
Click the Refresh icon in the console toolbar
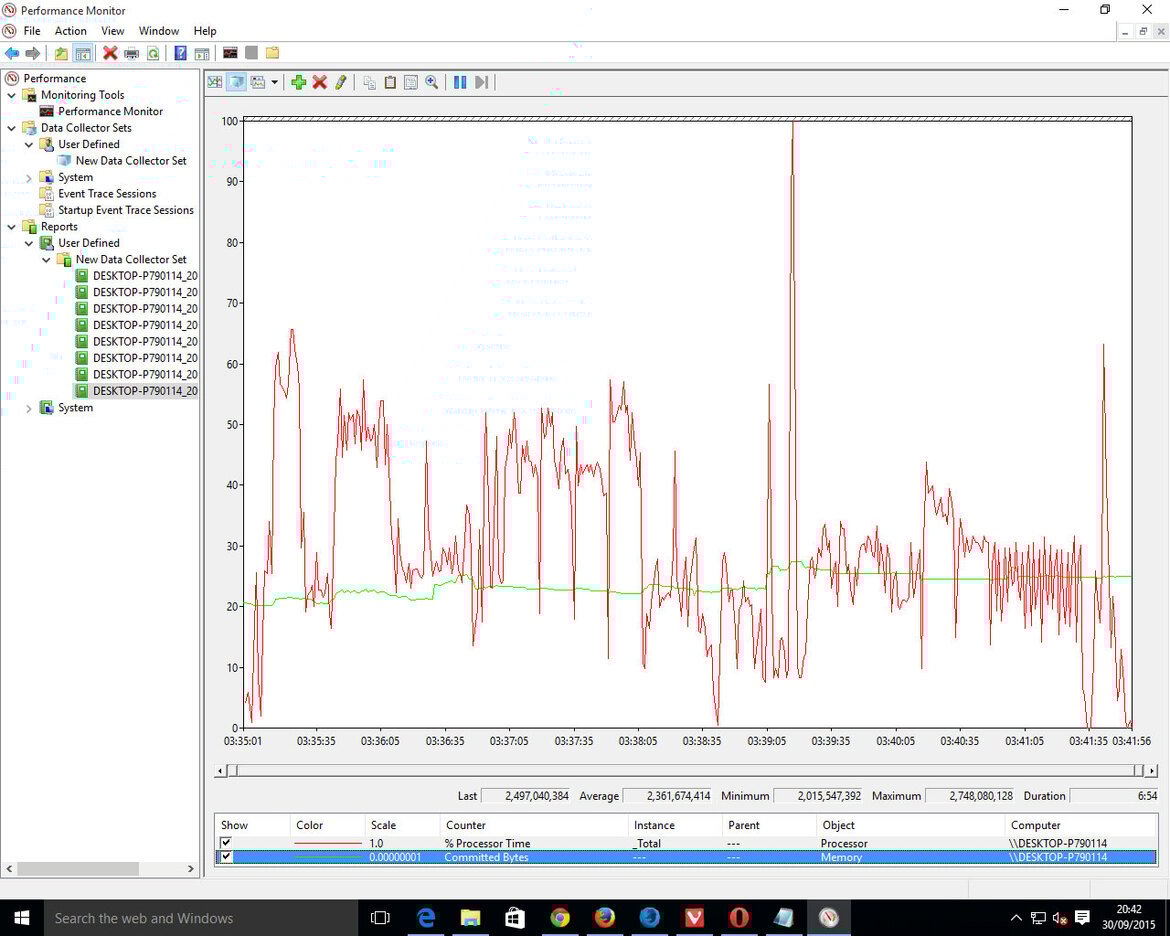[x=153, y=53]
